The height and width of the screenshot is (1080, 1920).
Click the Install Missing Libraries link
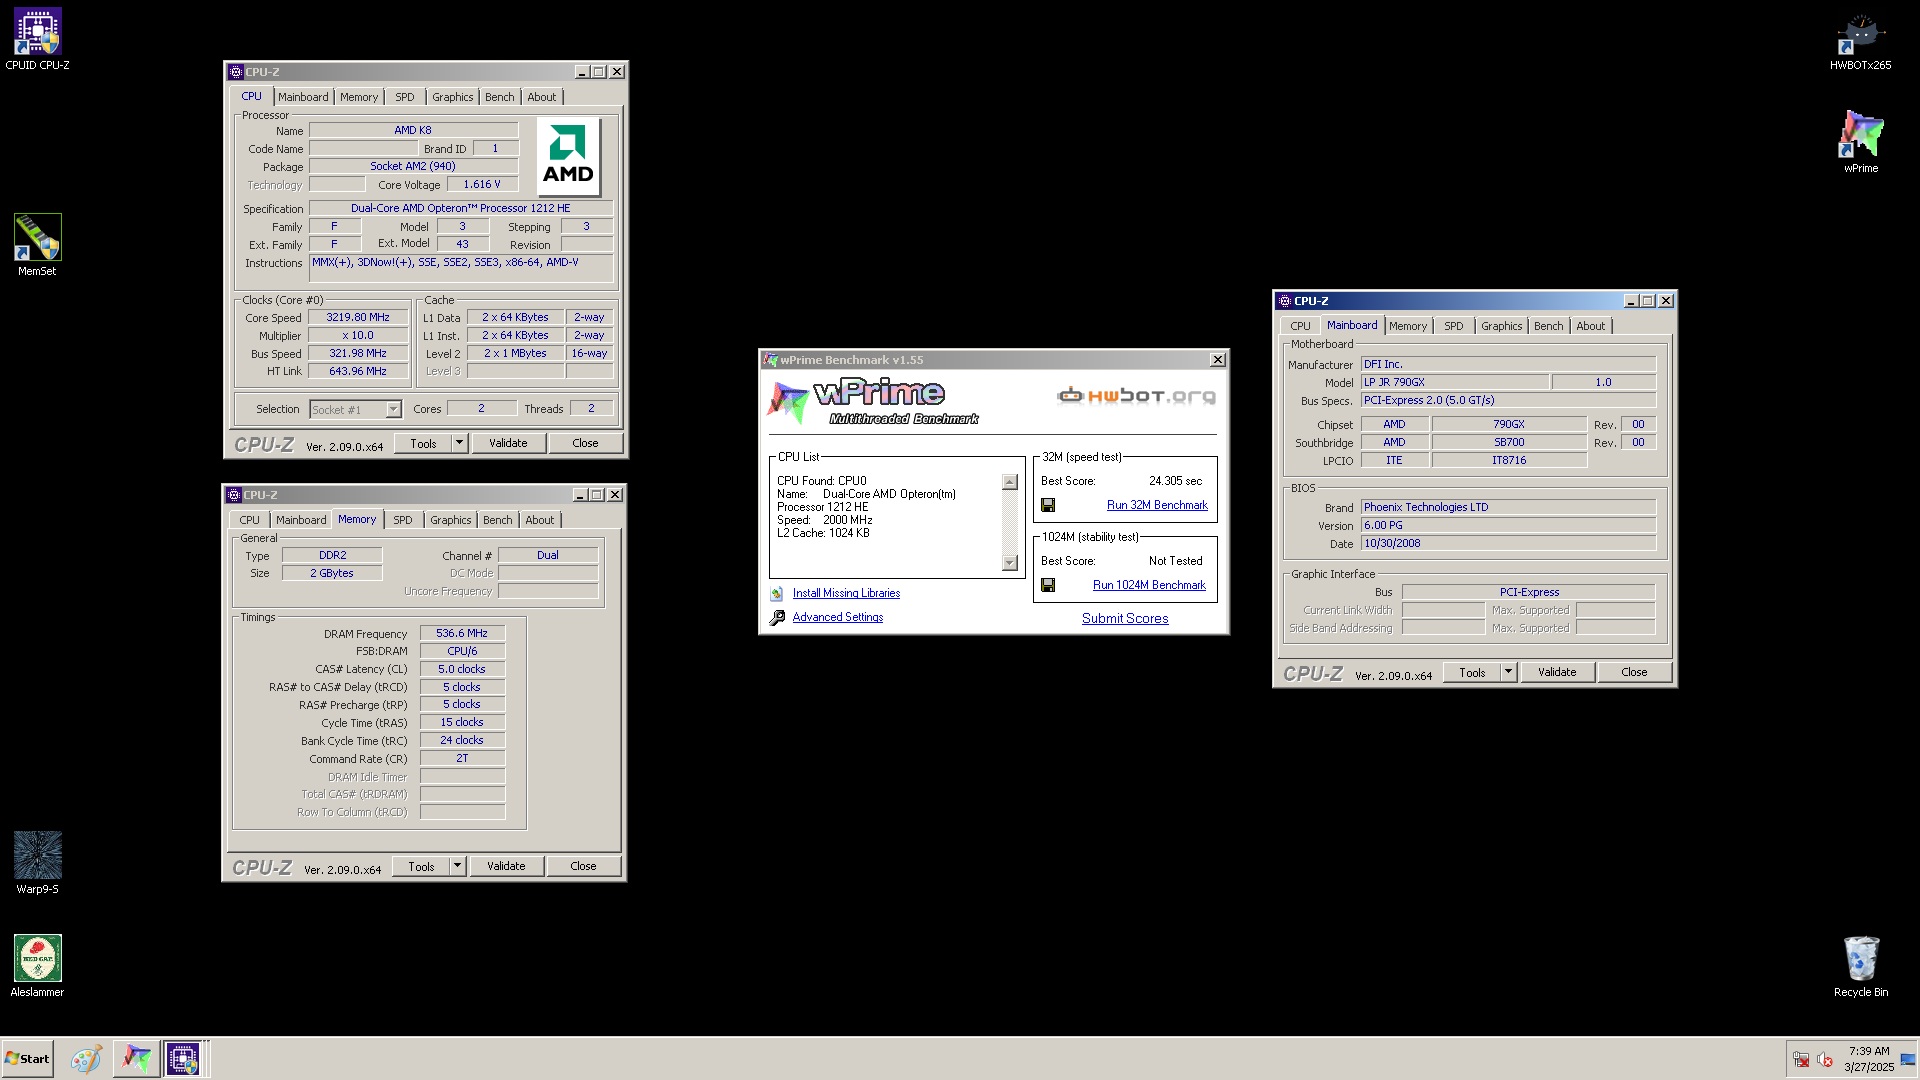(x=846, y=593)
